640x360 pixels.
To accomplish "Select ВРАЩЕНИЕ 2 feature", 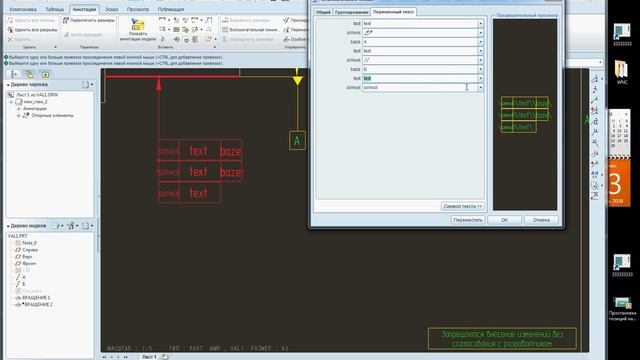I will coord(33,304).
